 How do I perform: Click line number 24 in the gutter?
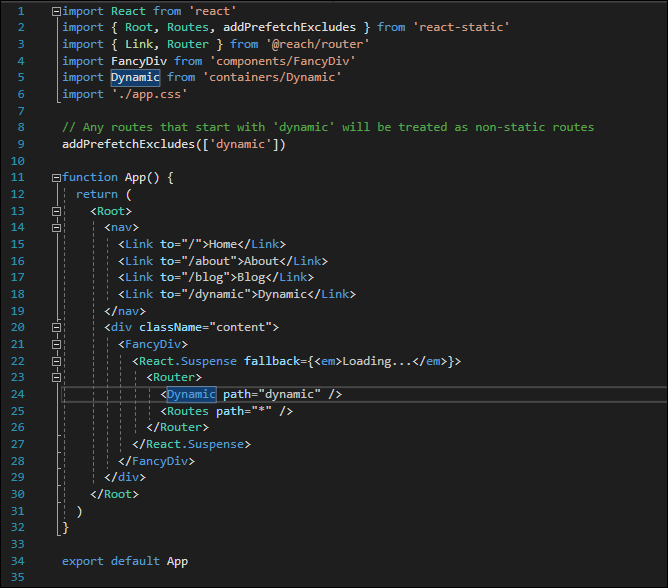click(x=17, y=394)
